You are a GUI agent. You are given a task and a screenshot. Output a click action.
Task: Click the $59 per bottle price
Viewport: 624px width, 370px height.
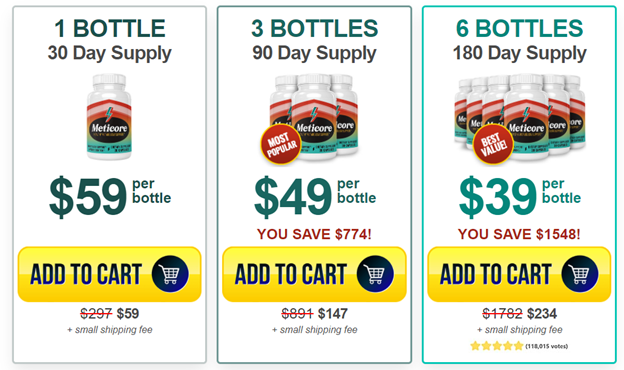point(110,197)
